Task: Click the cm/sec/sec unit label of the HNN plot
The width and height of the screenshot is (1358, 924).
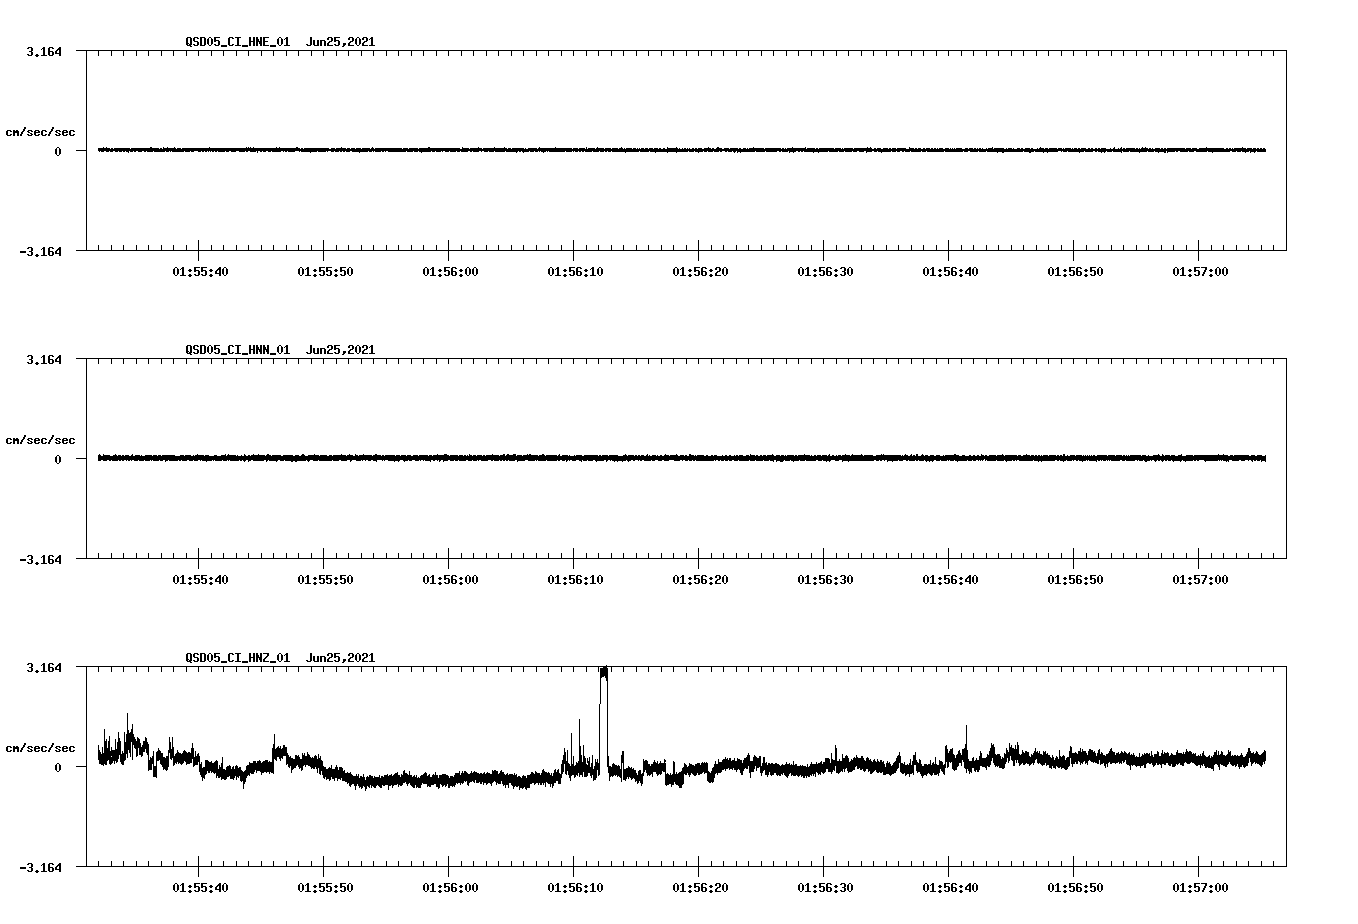Action: [x=40, y=440]
